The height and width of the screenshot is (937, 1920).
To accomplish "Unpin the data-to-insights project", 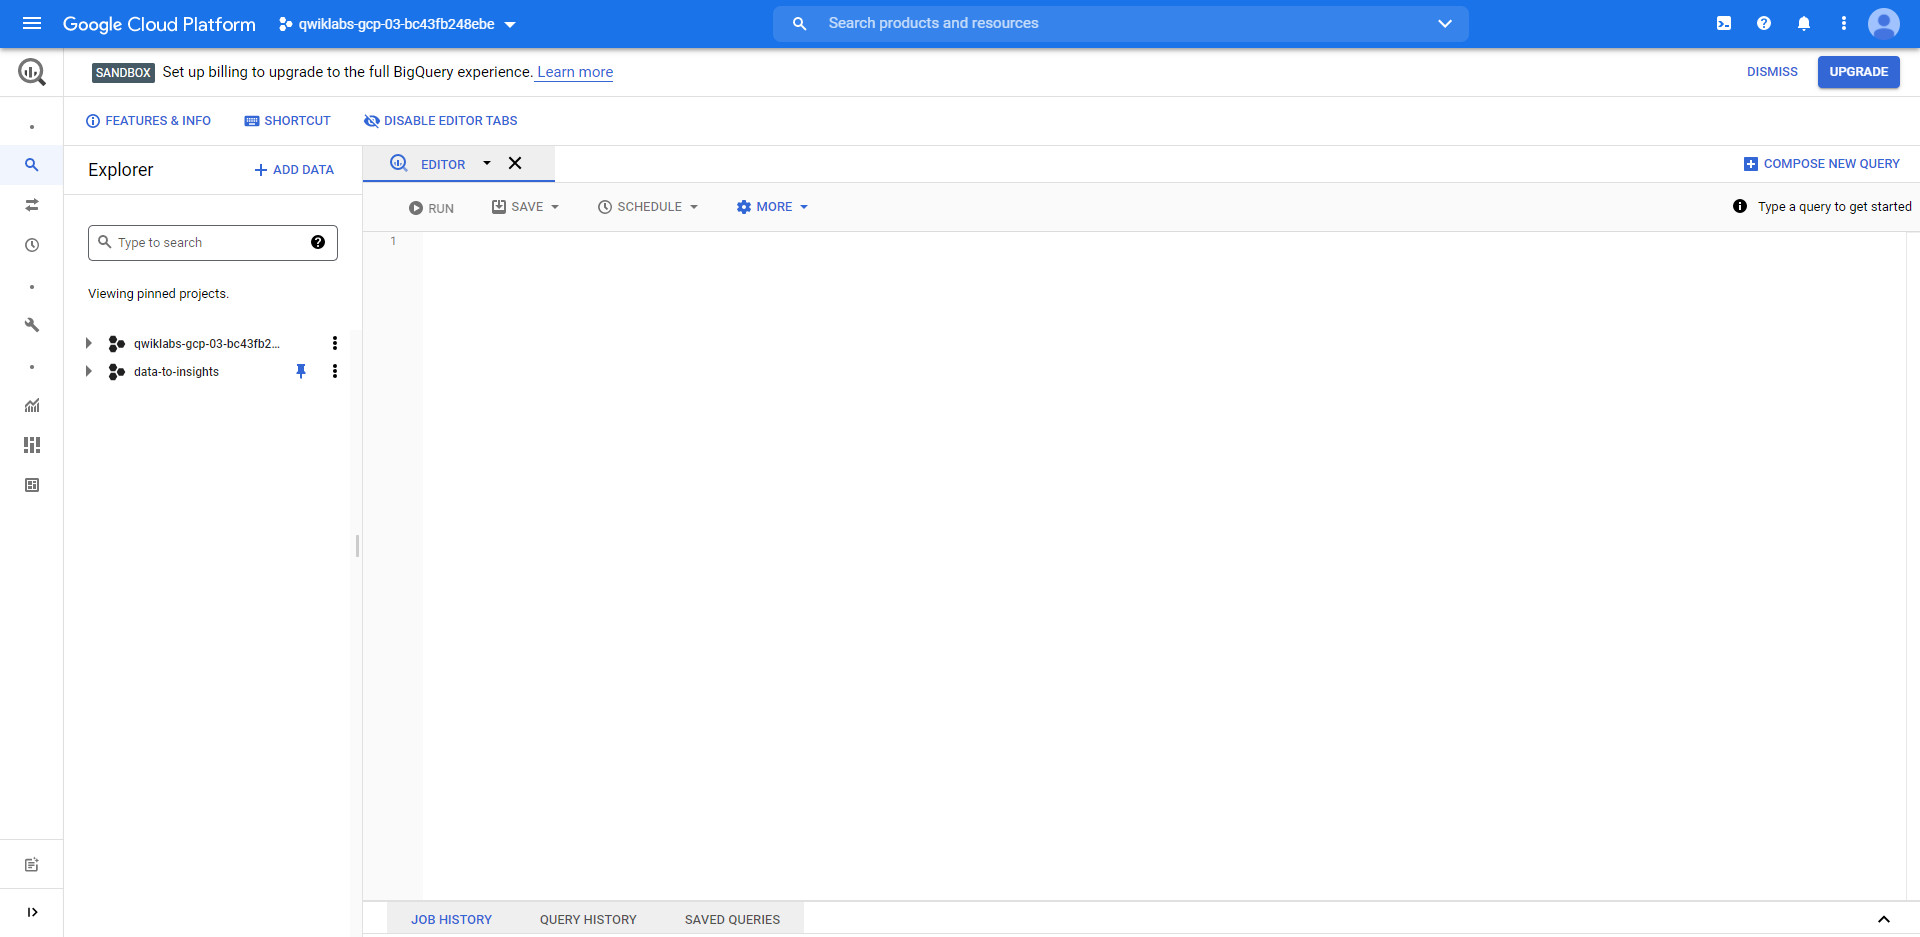I will coord(301,371).
